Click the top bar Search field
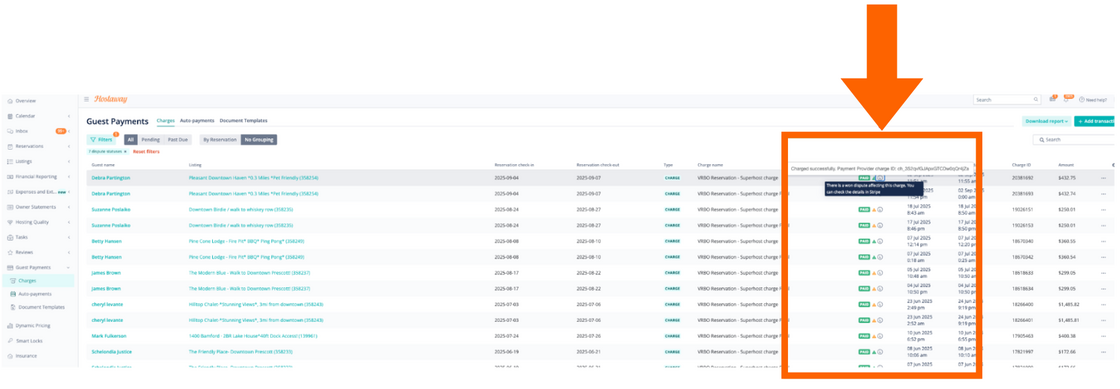 coord(1007,100)
